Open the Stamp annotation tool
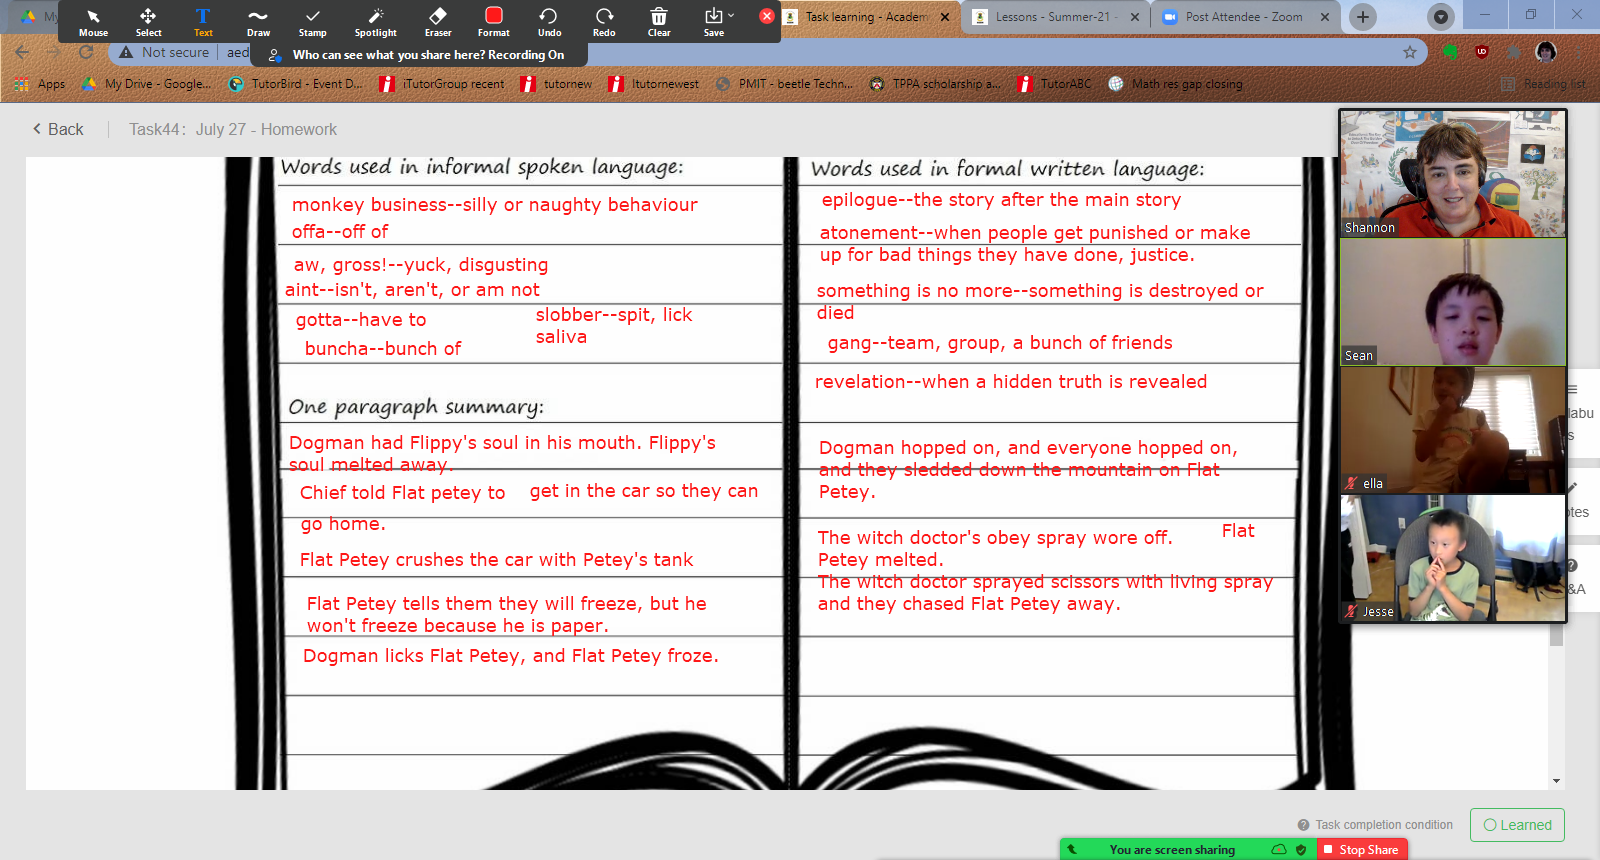 coord(313,22)
